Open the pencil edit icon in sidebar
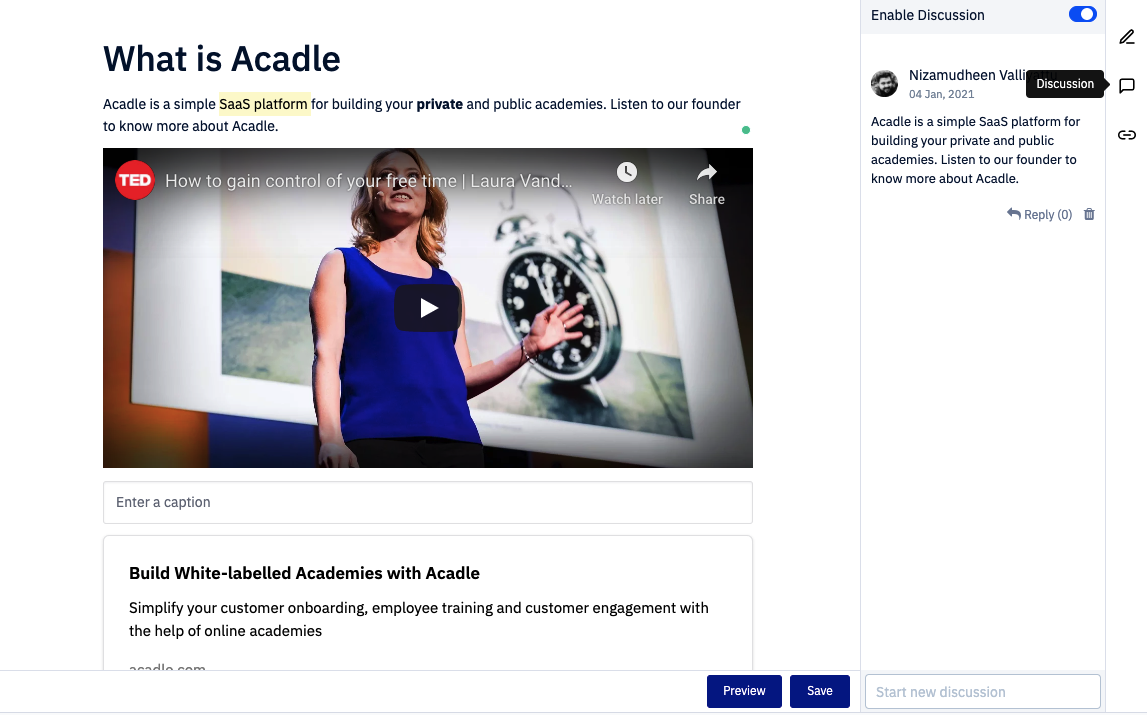 click(x=1127, y=37)
